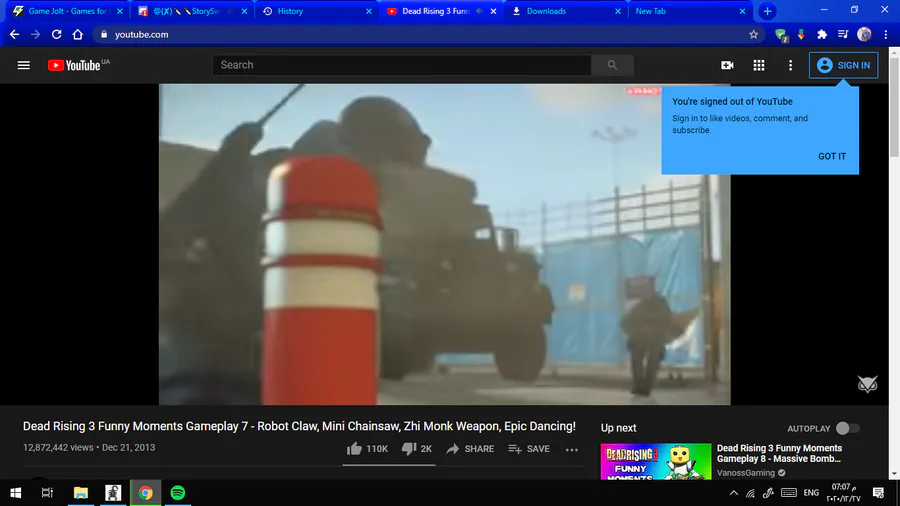Open Chrome from the taskbar

tap(145, 493)
